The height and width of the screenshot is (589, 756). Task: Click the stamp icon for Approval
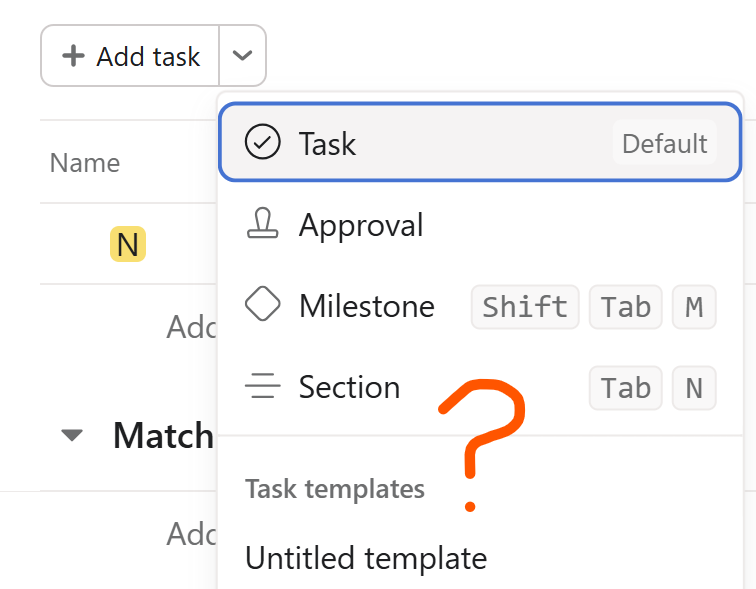coord(262,223)
